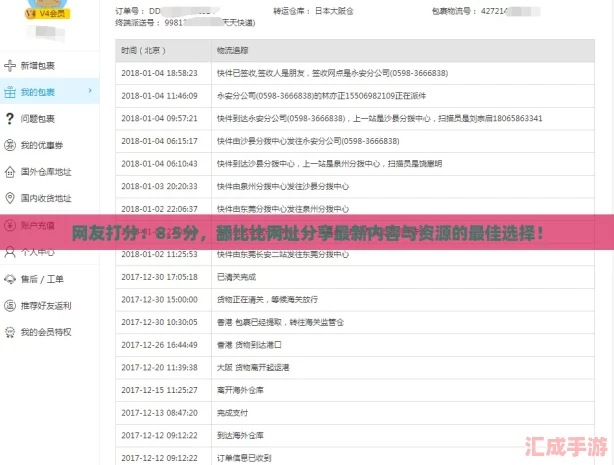This screenshot has height=465, width=614.
Task: Click the 正在派件 tracking entry
Action: [x=321, y=96]
